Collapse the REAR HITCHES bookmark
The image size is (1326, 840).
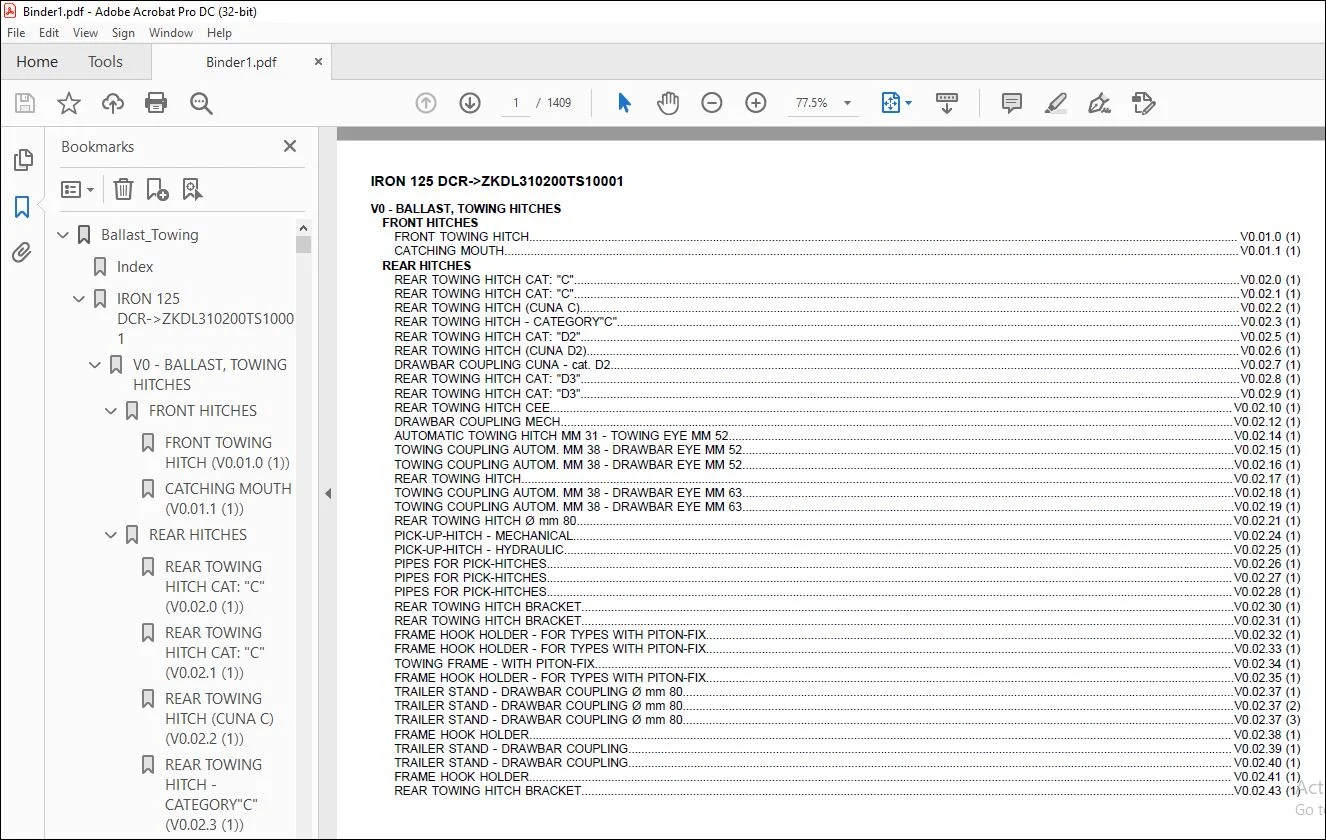[x=112, y=535]
